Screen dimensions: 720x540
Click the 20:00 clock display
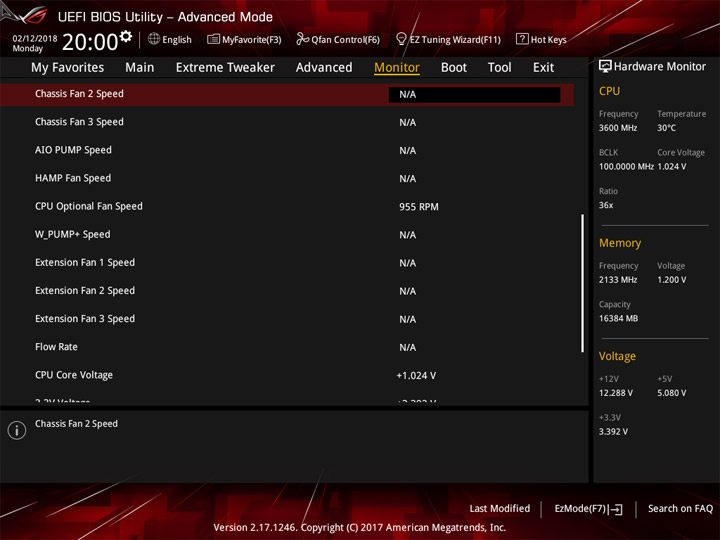click(x=90, y=42)
